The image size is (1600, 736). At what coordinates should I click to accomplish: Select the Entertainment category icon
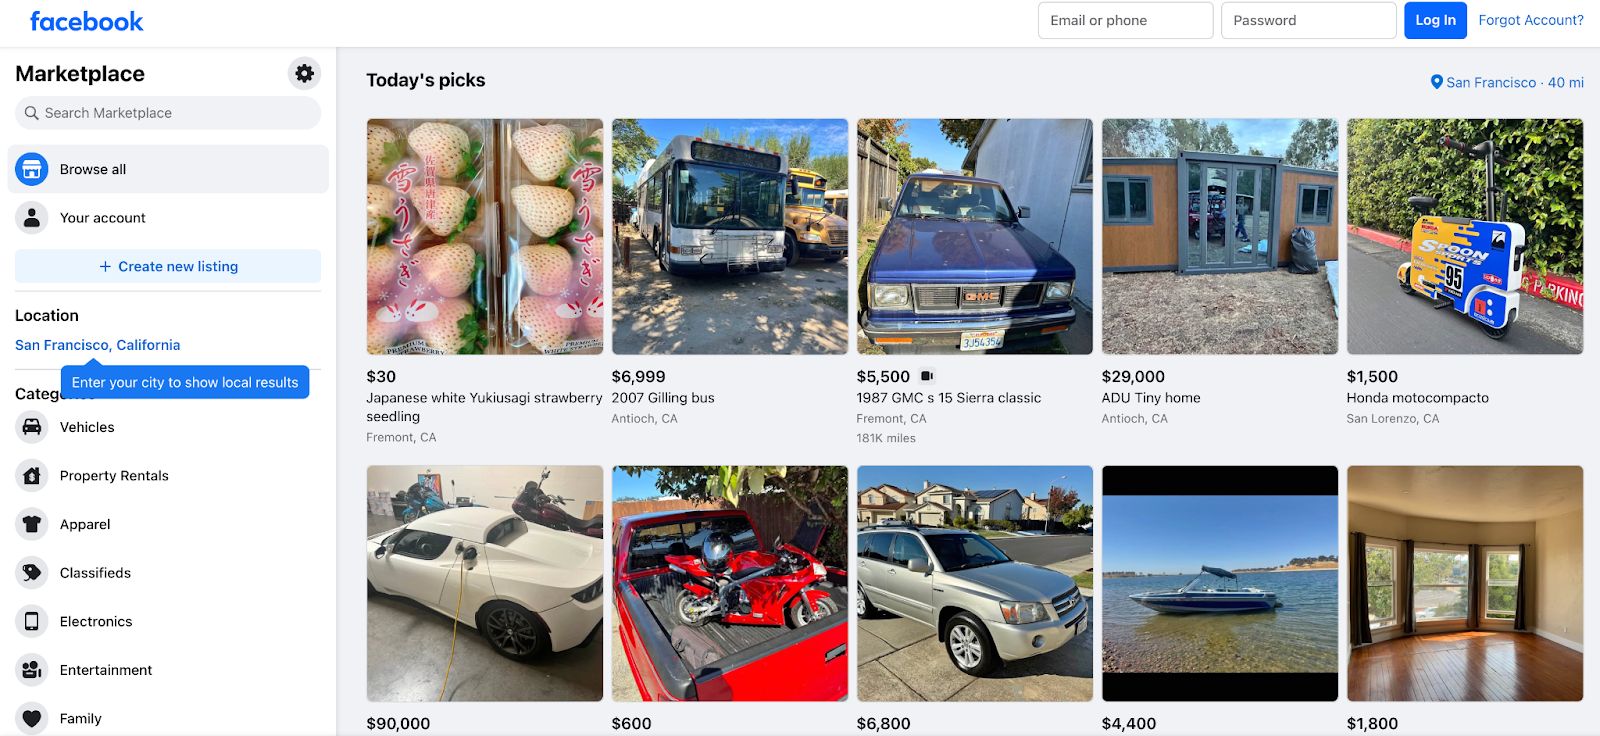pyautogui.click(x=31, y=669)
